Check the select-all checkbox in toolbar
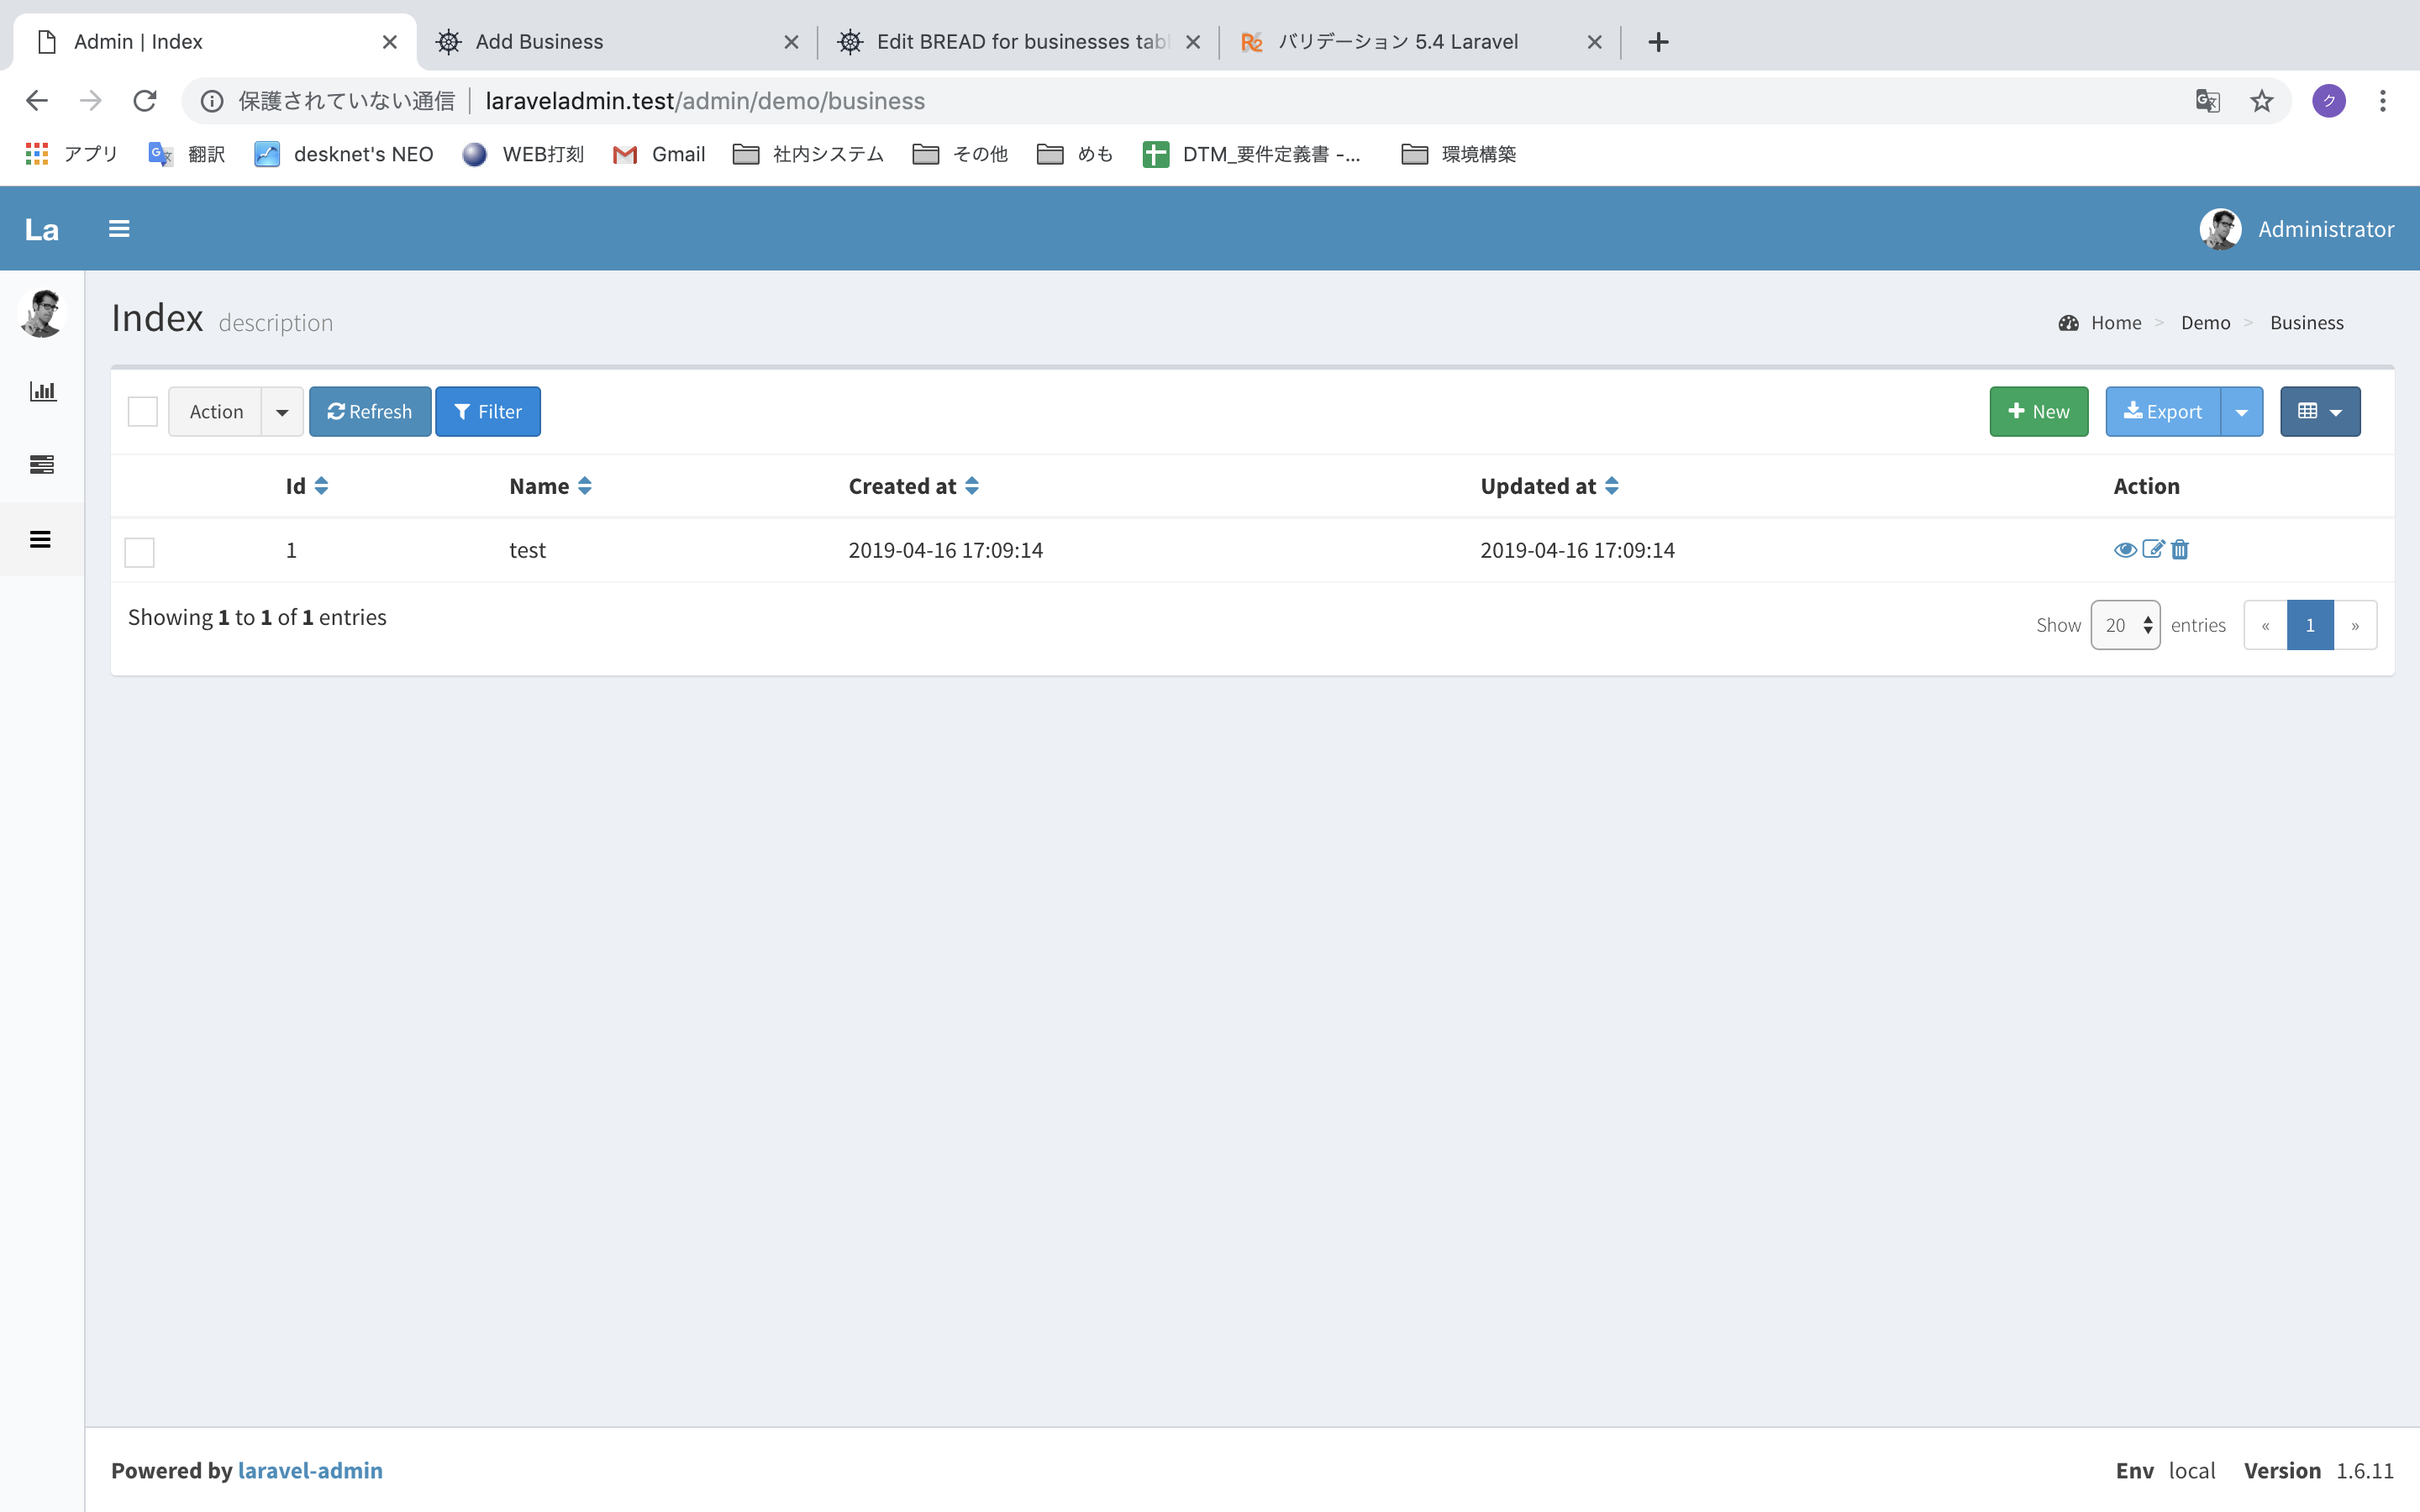The width and height of the screenshot is (2420, 1512). pyautogui.click(x=143, y=412)
